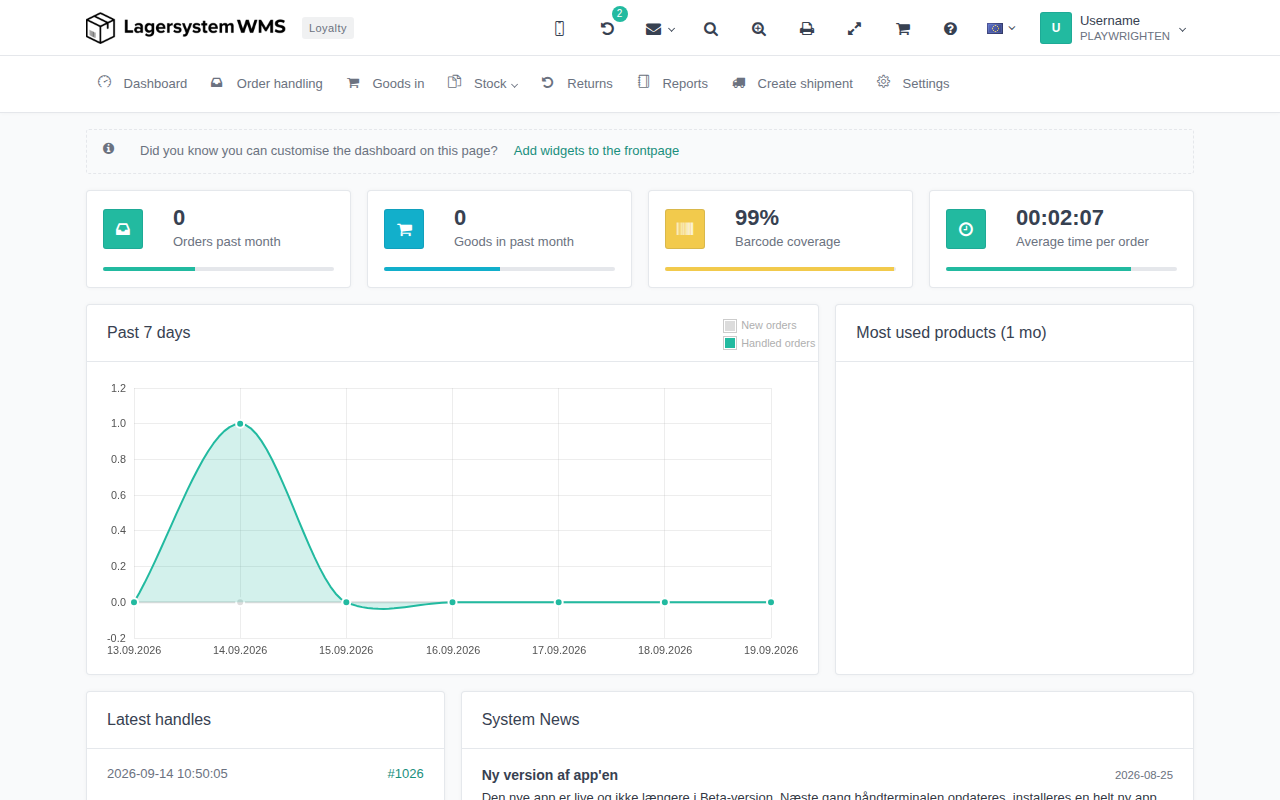Expand the Username PLAYWRIGHTEN account menu
The width and height of the screenshot is (1280, 800).
(x=1114, y=28)
